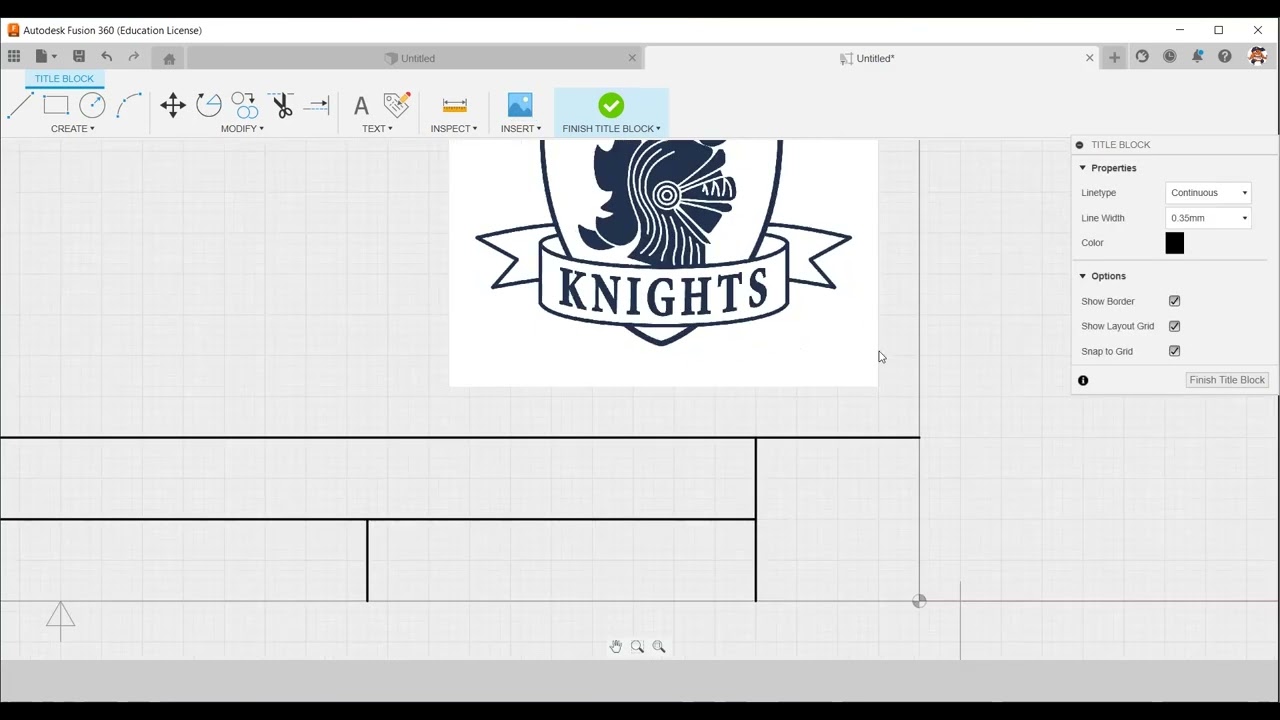Close the first Untitled tab
1280x720 pixels.
pyautogui.click(x=632, y=57)
